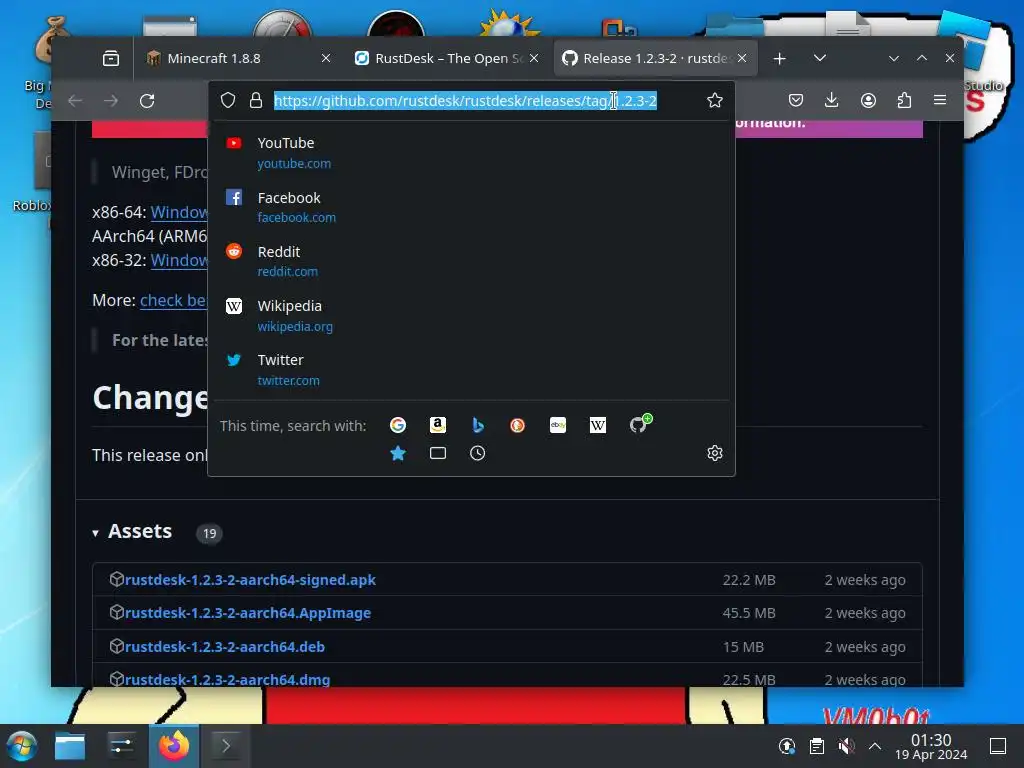Click the URL address field

click(465, 101)
